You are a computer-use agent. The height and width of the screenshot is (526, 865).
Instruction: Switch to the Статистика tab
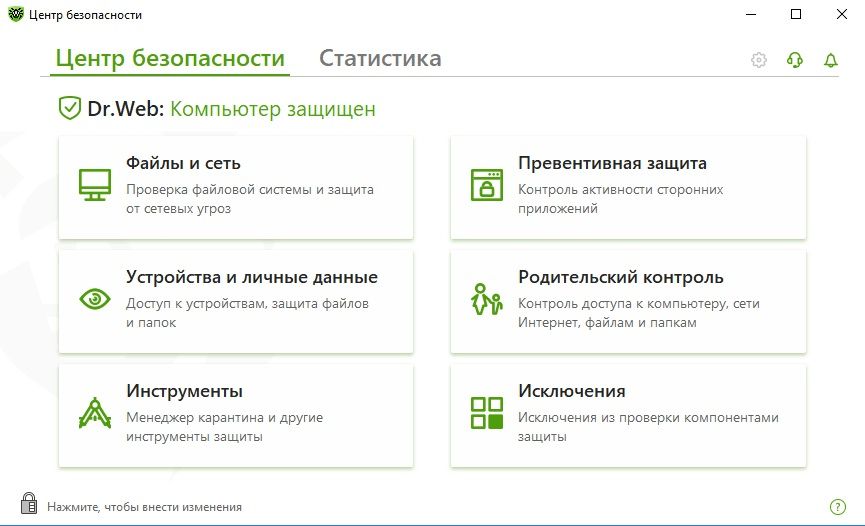380,59
